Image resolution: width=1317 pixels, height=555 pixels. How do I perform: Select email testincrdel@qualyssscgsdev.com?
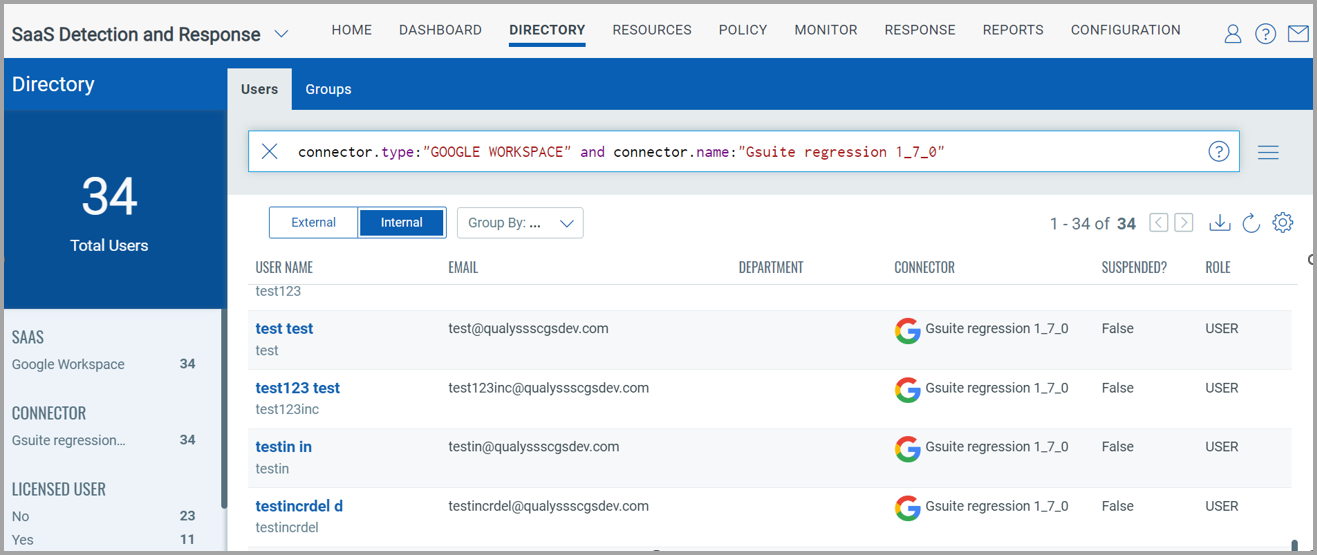(x=548, y=506)
